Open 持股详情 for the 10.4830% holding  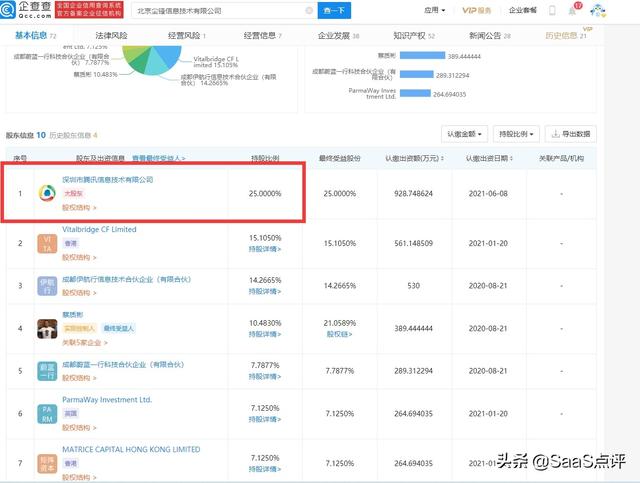(x=265, y=334)
